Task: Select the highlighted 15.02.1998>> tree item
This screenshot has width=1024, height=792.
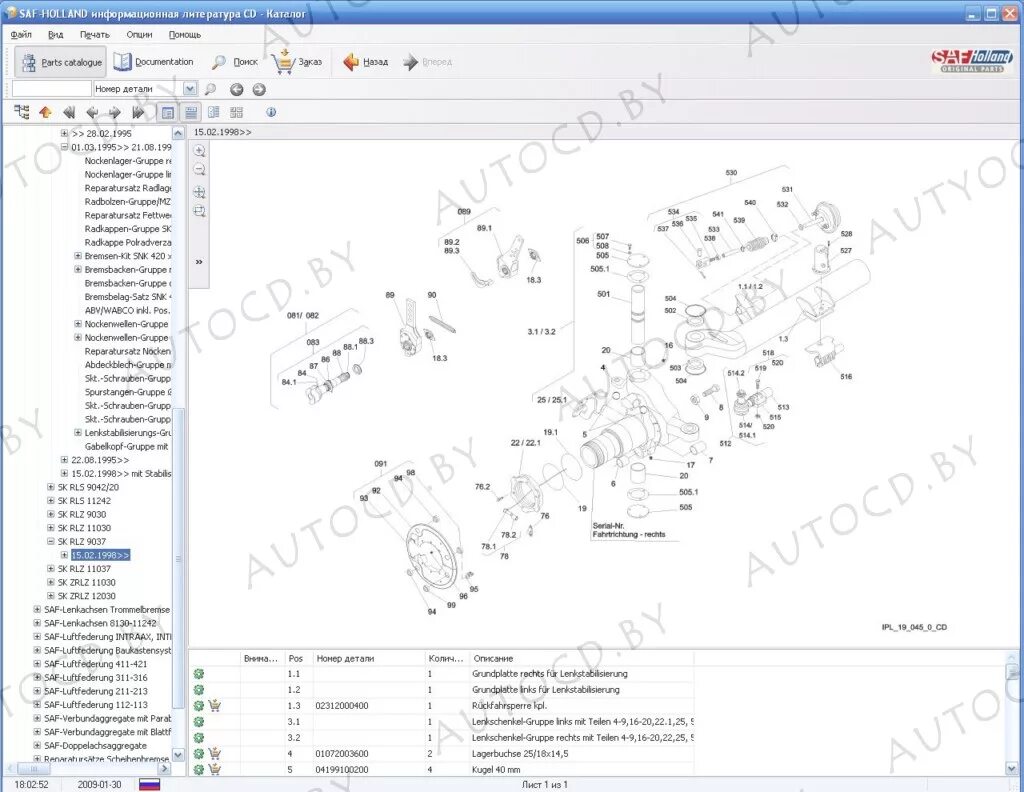Action: [x=101, y=555]
